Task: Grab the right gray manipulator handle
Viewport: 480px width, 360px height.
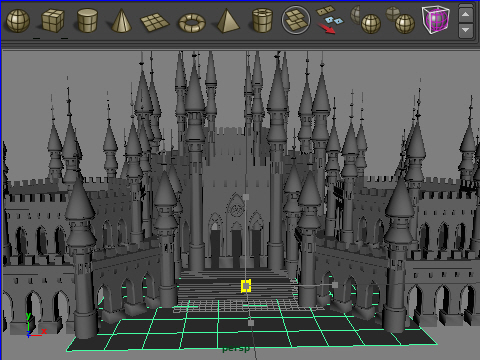Action: 335,285
